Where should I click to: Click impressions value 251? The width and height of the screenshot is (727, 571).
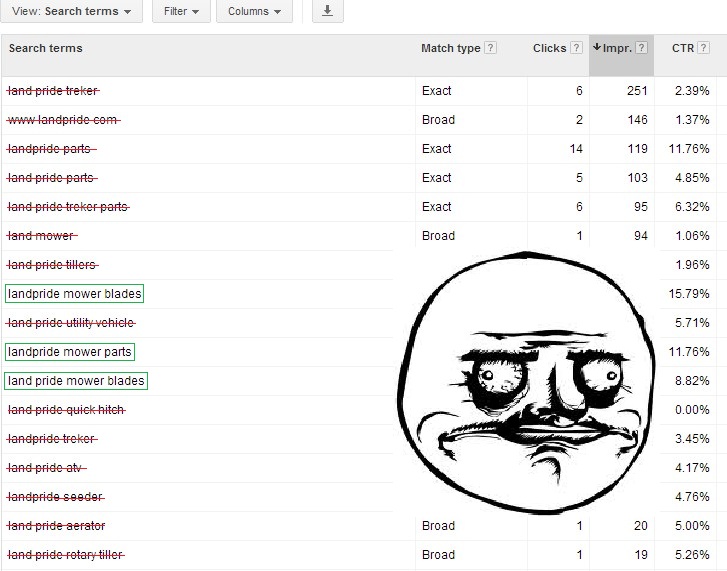(637, 91)
